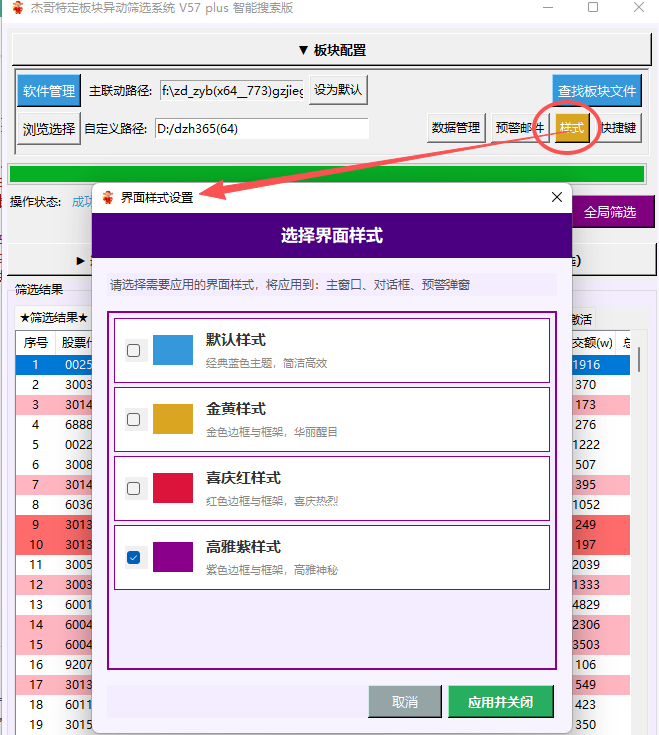The width and height of the screenshot is (659, 735).
Task: Click the green progress bar
Action: coord(327,174)
